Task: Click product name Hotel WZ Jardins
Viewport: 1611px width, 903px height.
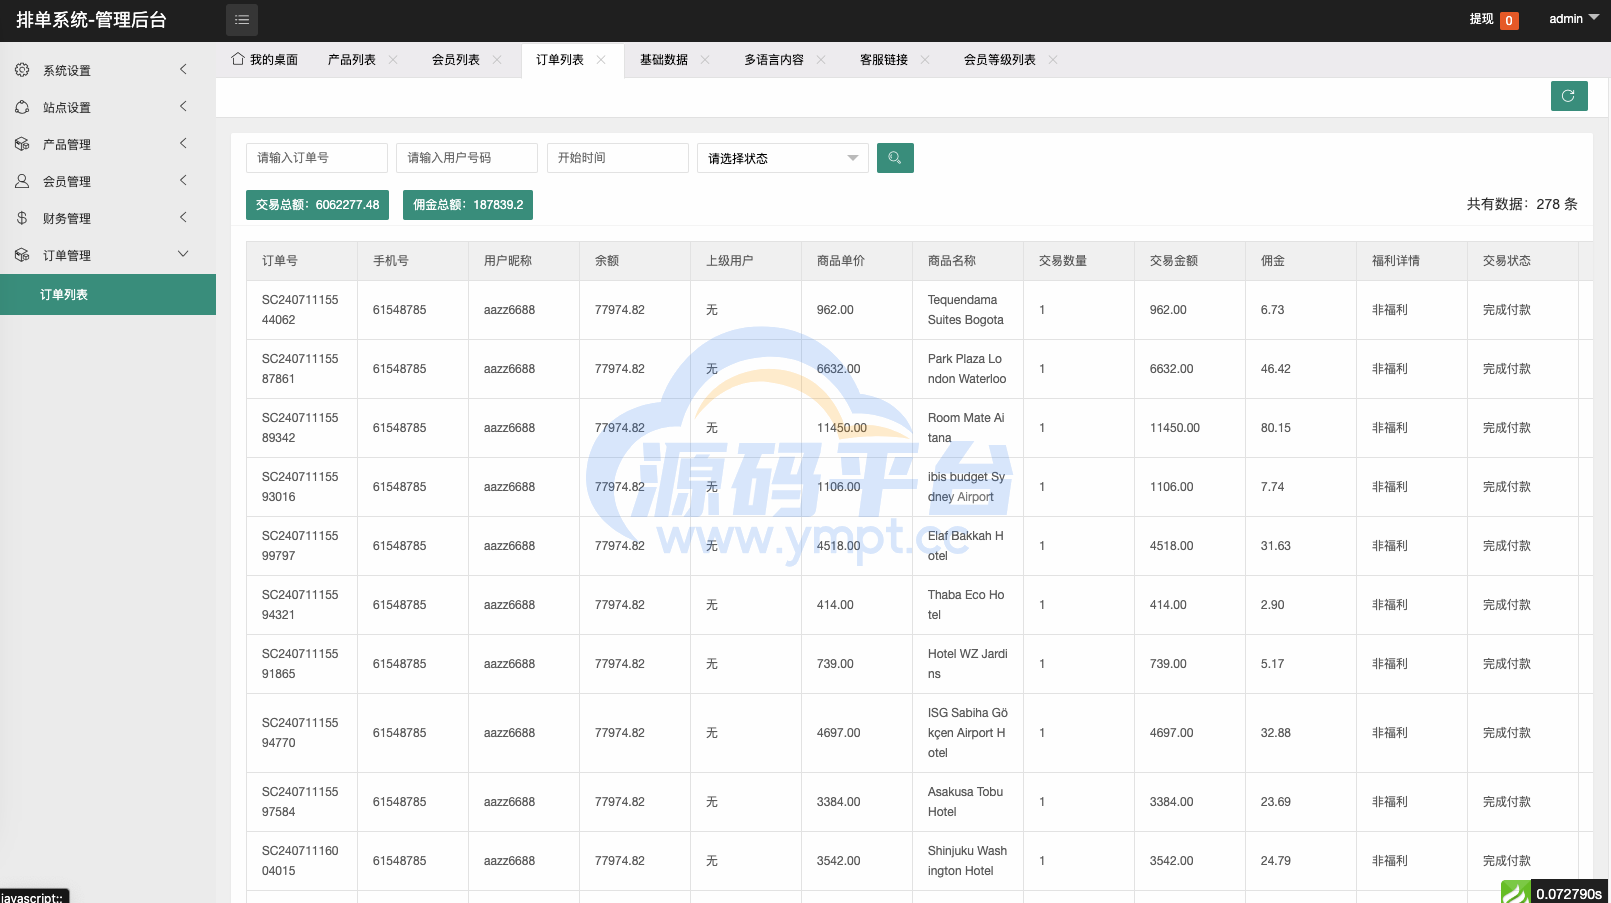Action: pos(968,664)
